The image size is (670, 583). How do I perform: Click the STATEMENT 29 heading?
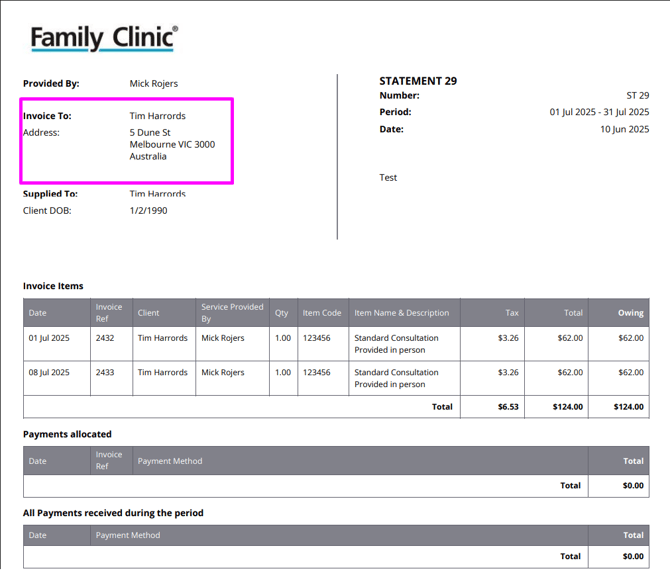(x=418, y=81)
